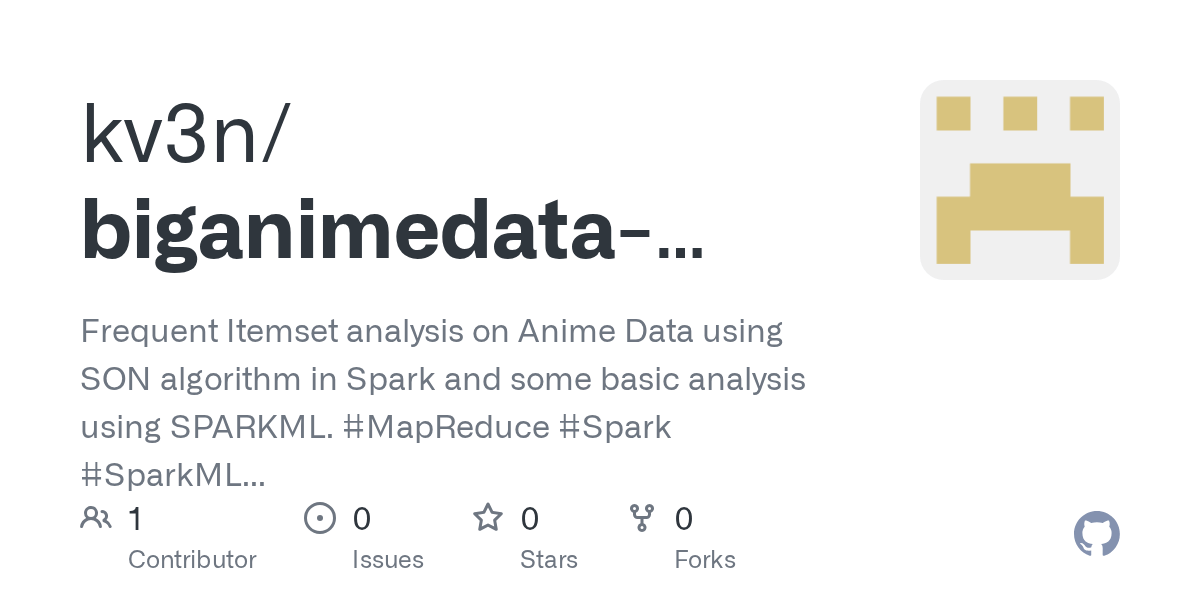Click the Forks branch icon
The width and height of the screenshot is (1200, 600).
[x=641, y=518]
